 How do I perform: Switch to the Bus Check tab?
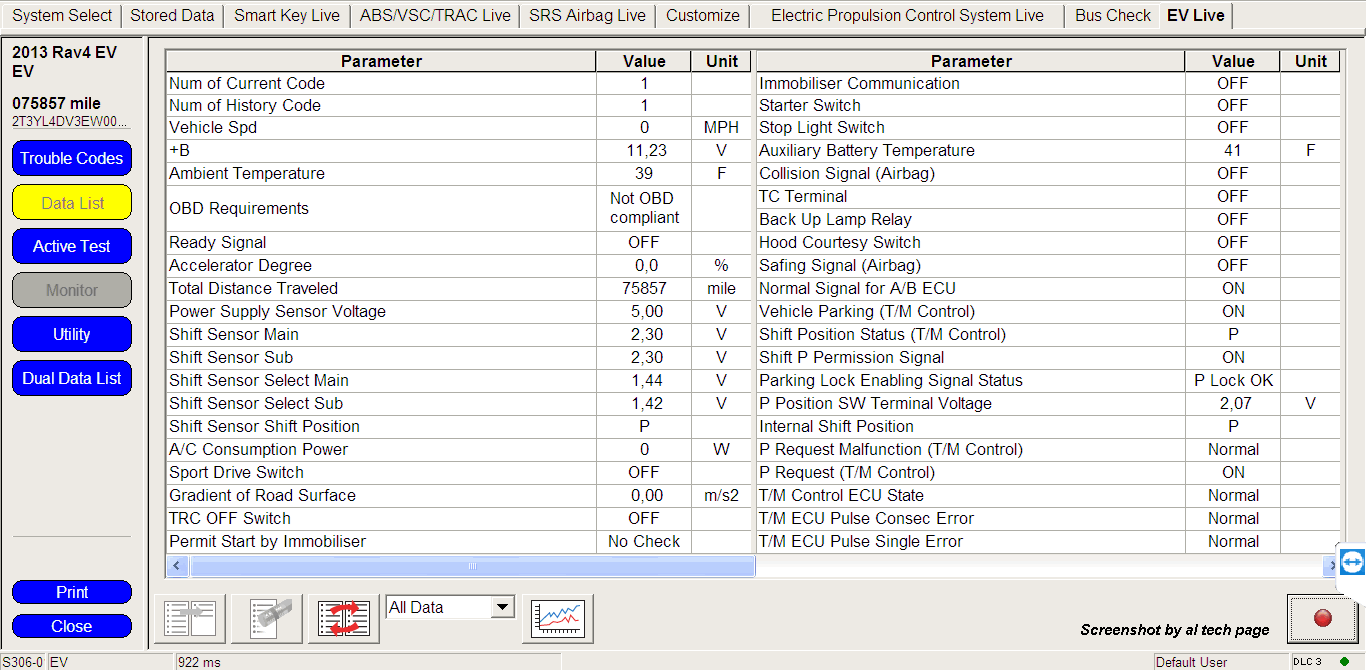tap(1112, 16)
